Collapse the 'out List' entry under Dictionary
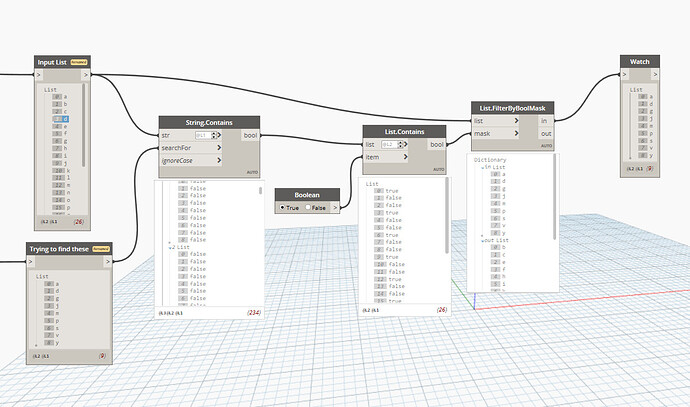The width and height of the screenshot is (690, 407). pos(483,241)
